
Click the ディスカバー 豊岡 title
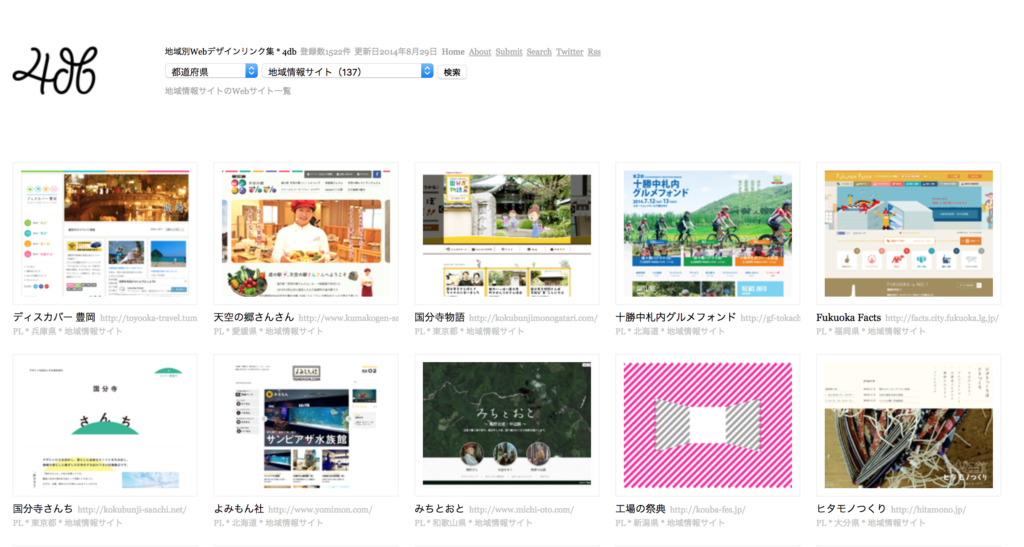coord(54,317)
